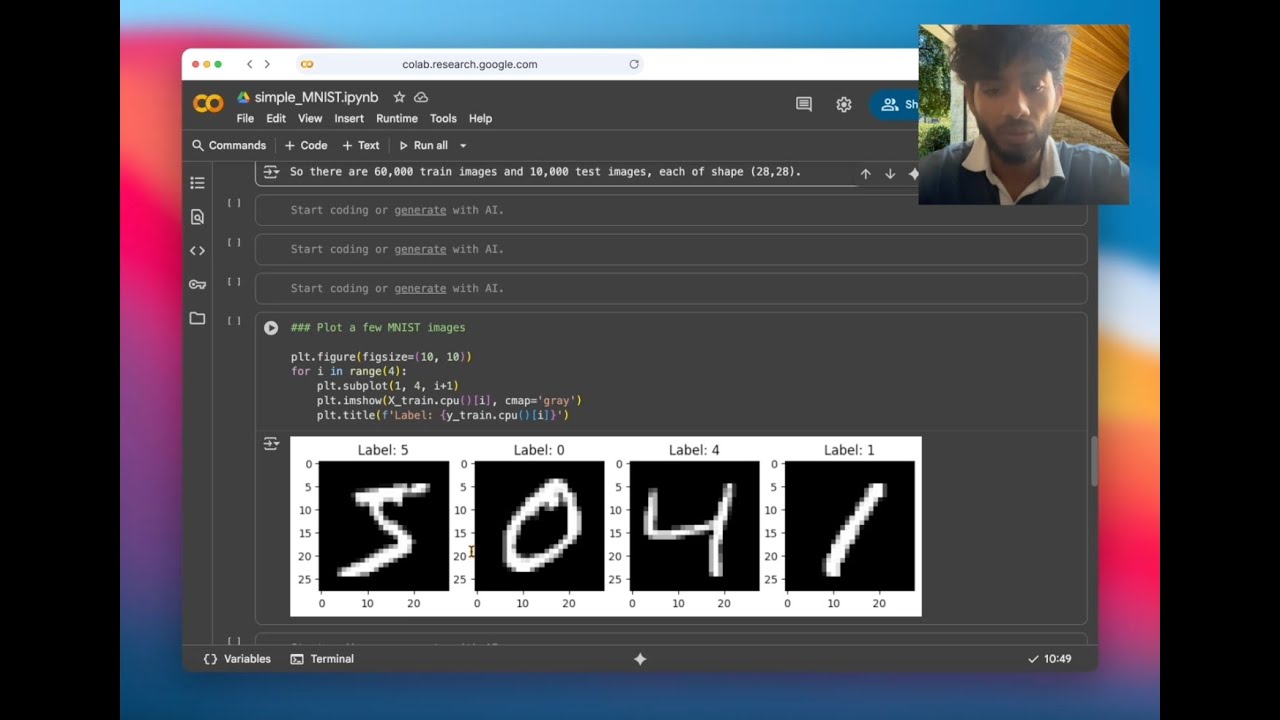Move cell down with arrow icon
1280x720 pixels.
(x=890, y=174)
